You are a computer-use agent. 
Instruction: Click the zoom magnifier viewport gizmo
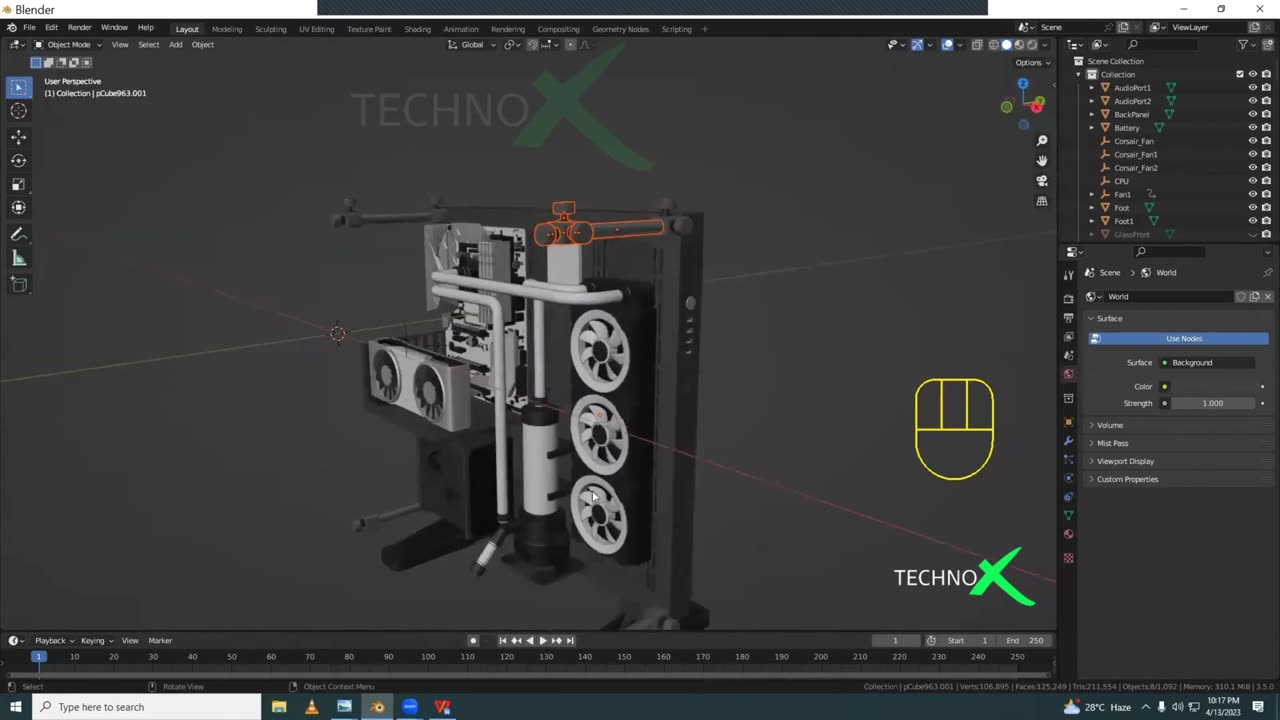click(1042, 141)
